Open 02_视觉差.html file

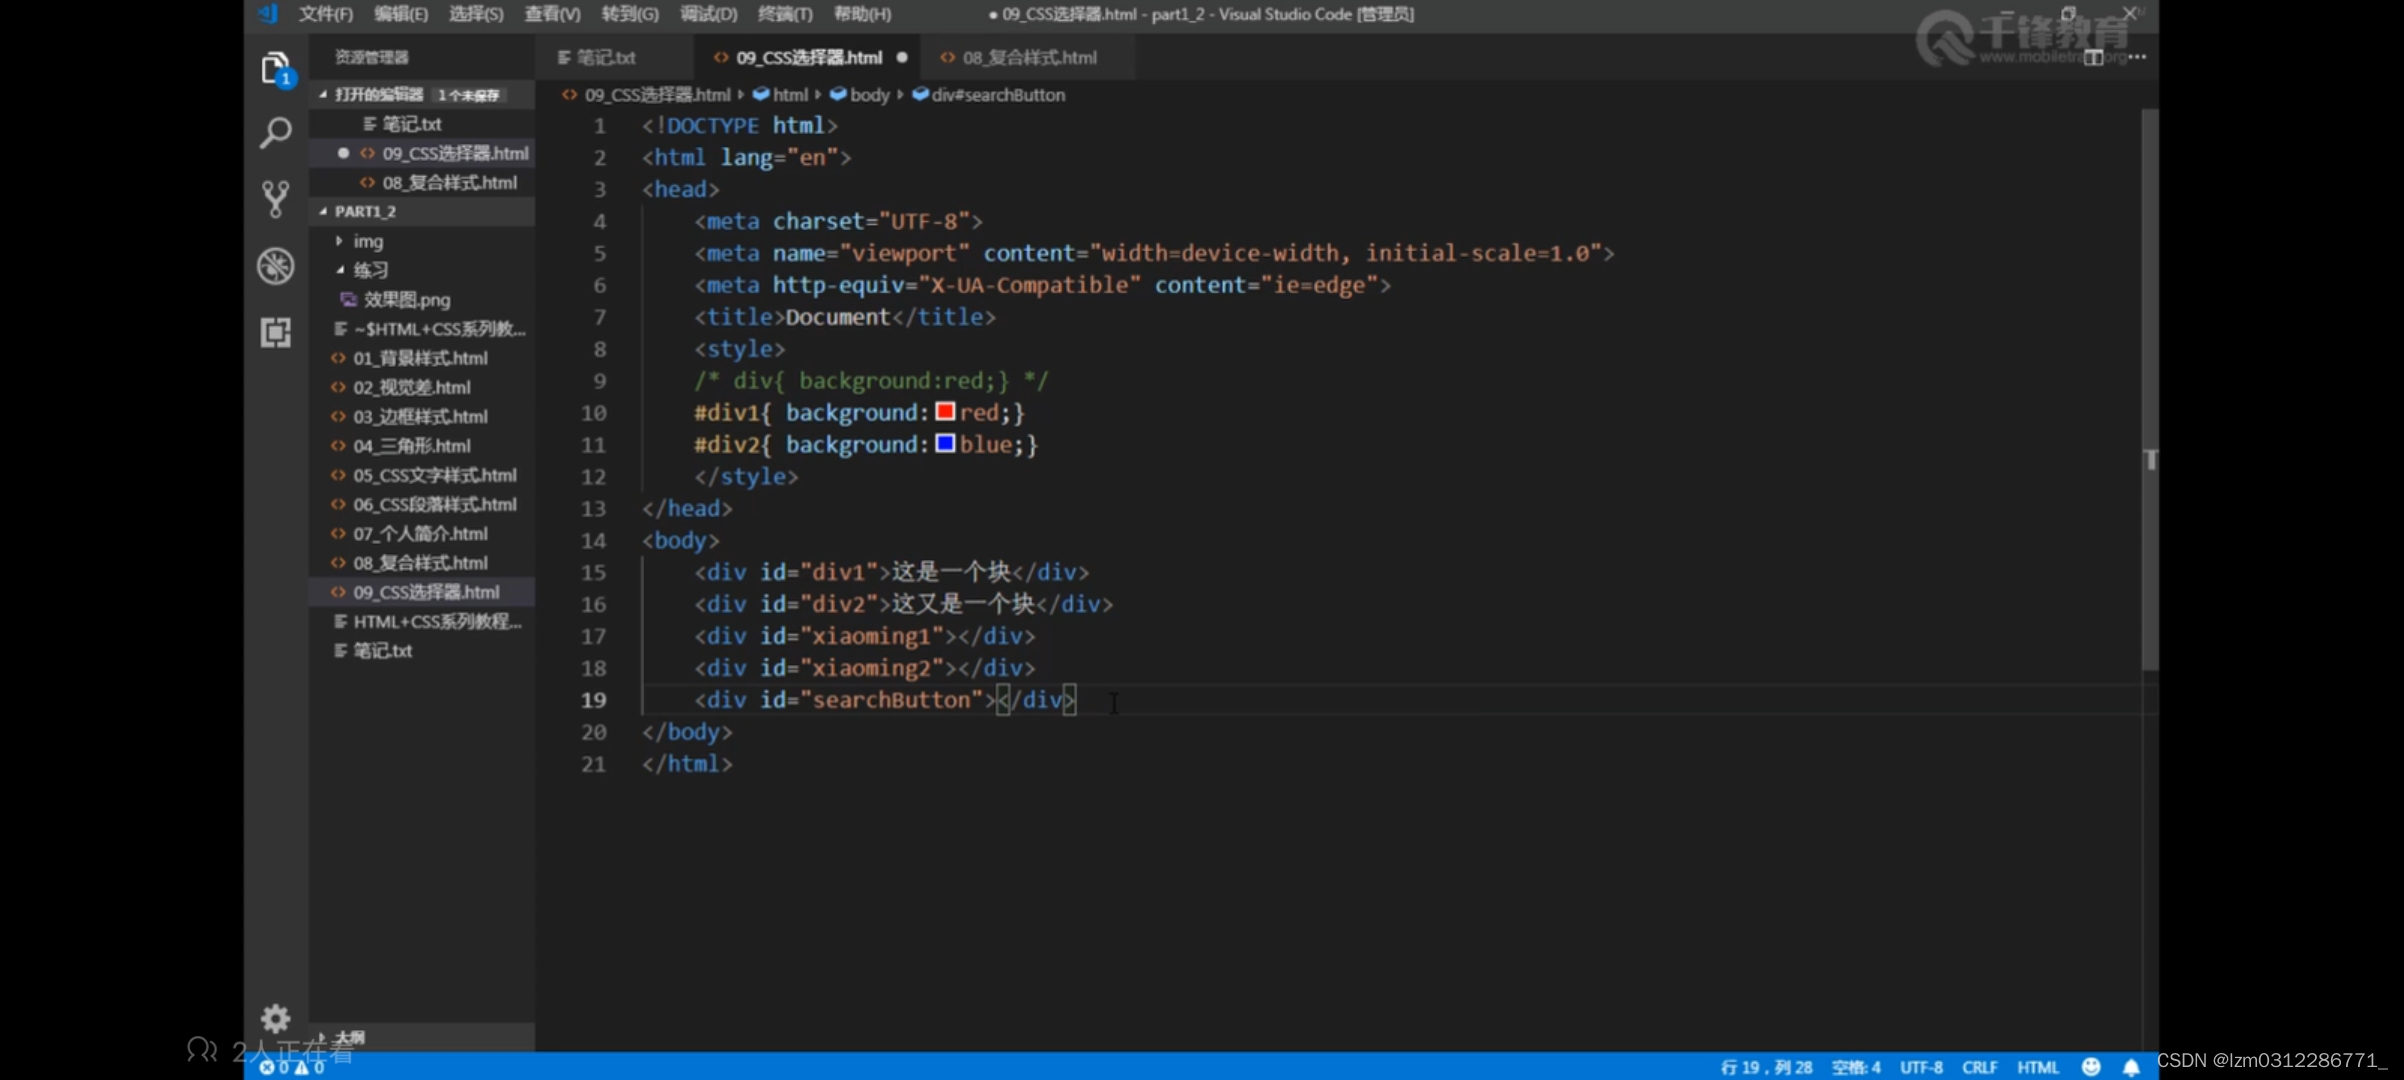pos(422,387)
